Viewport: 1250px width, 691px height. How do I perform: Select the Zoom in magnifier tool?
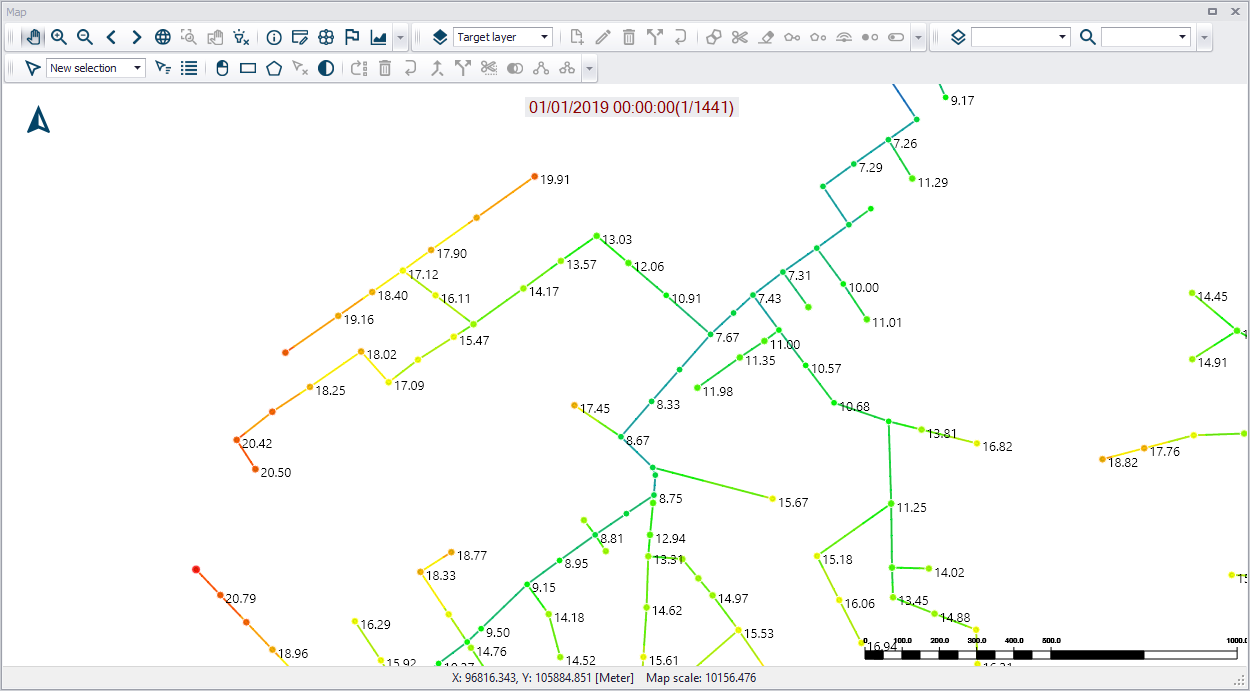[x=59, y=37]
